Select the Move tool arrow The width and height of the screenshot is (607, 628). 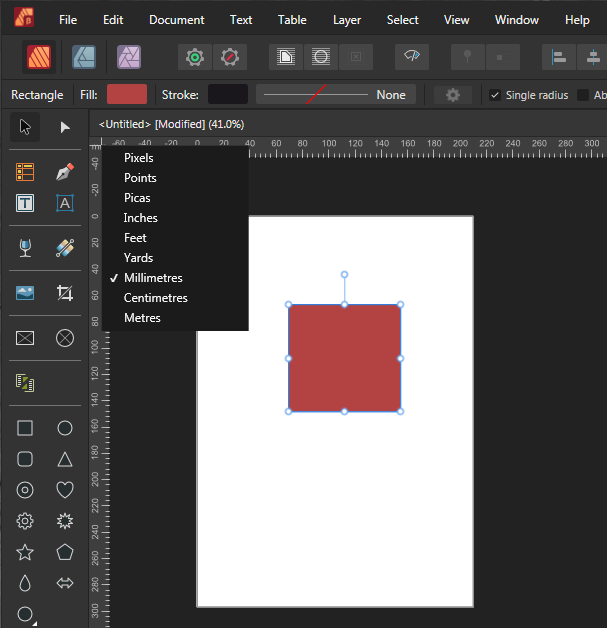25,127
